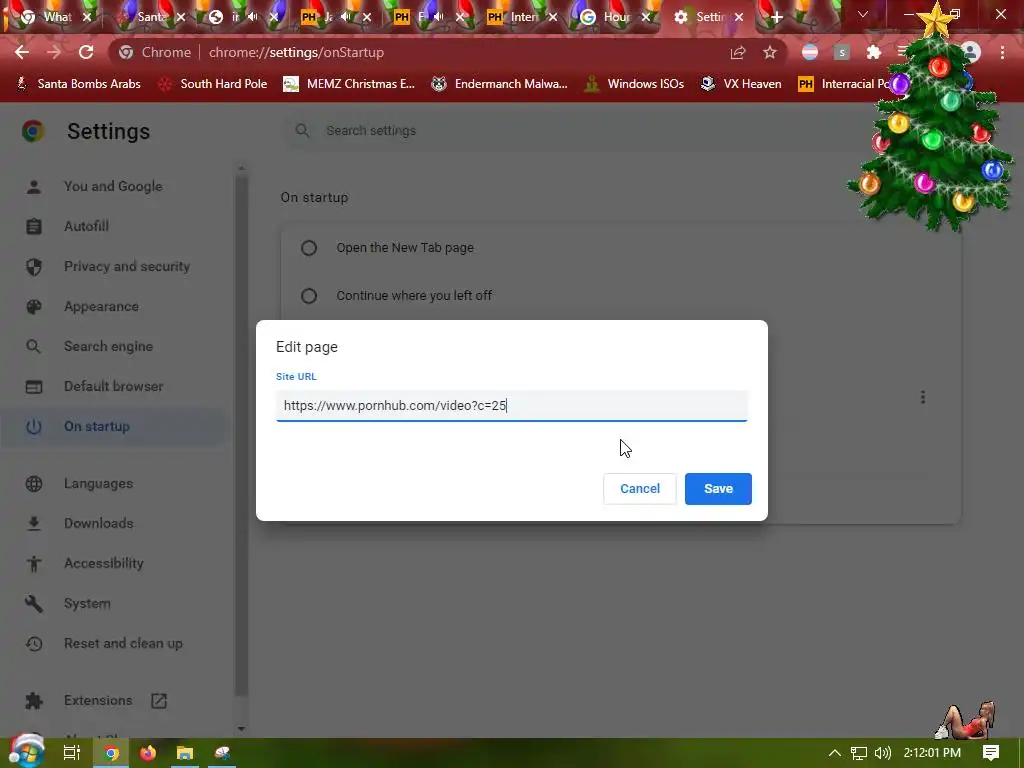Open System settings section
This screenshot has width=1024, height=768.
(x=87, y=603)
